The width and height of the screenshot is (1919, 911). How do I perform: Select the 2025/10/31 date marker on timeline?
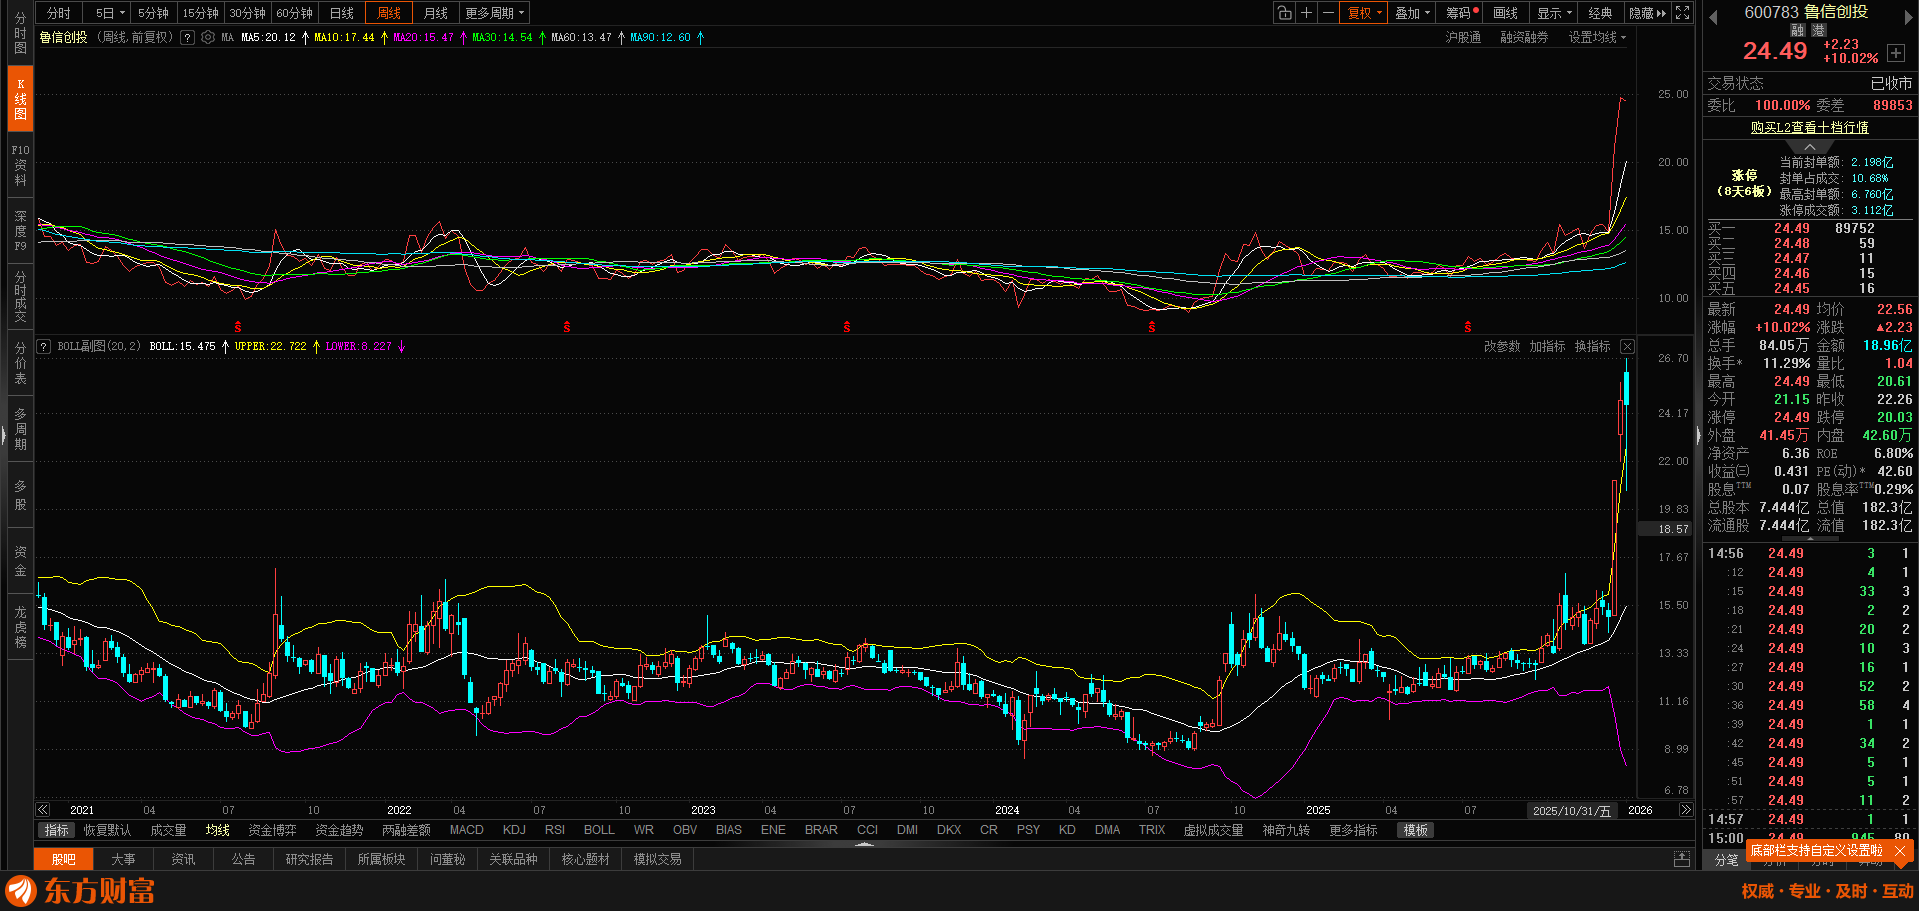click(x=1571, y=810)
